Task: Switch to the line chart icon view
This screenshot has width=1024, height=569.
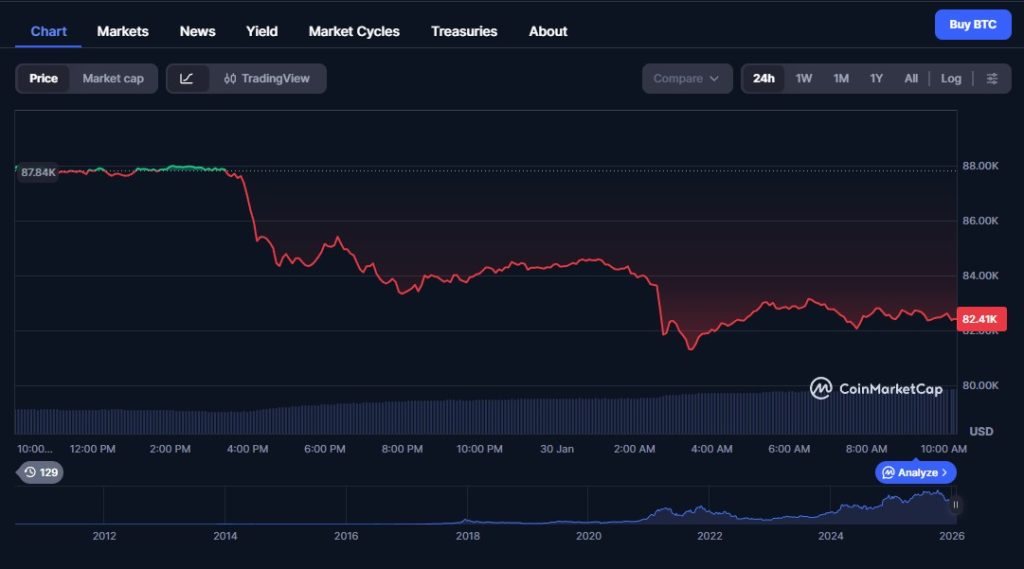Action: click(187, 79)
